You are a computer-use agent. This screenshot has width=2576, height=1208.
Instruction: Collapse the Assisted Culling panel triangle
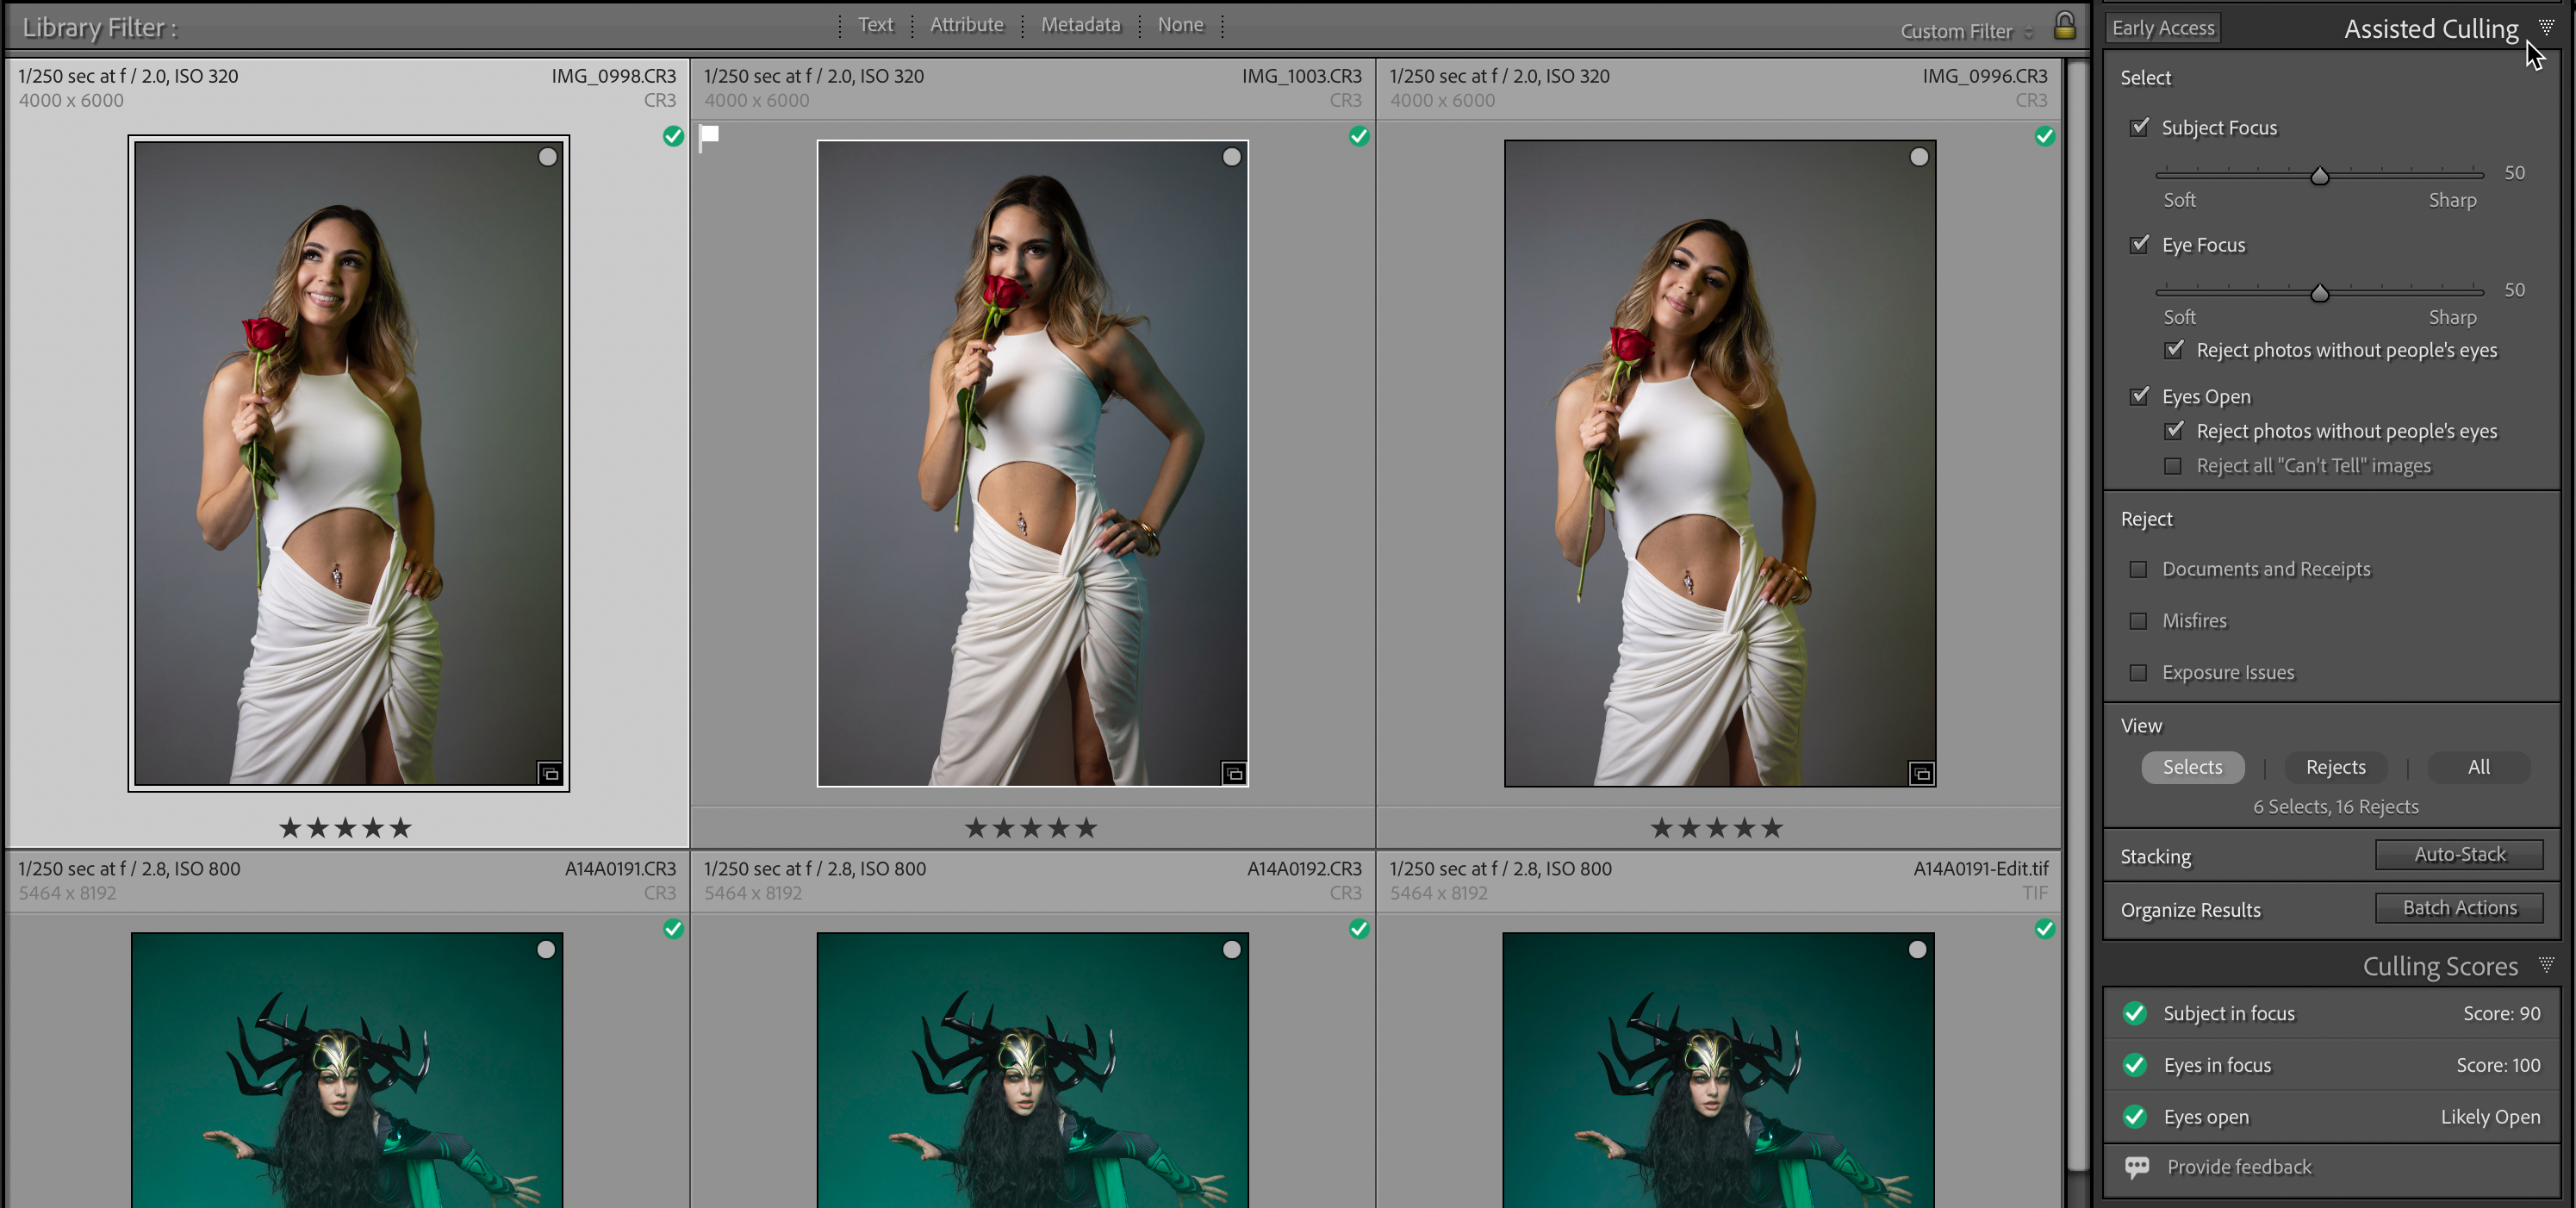tap(2546, 27)
